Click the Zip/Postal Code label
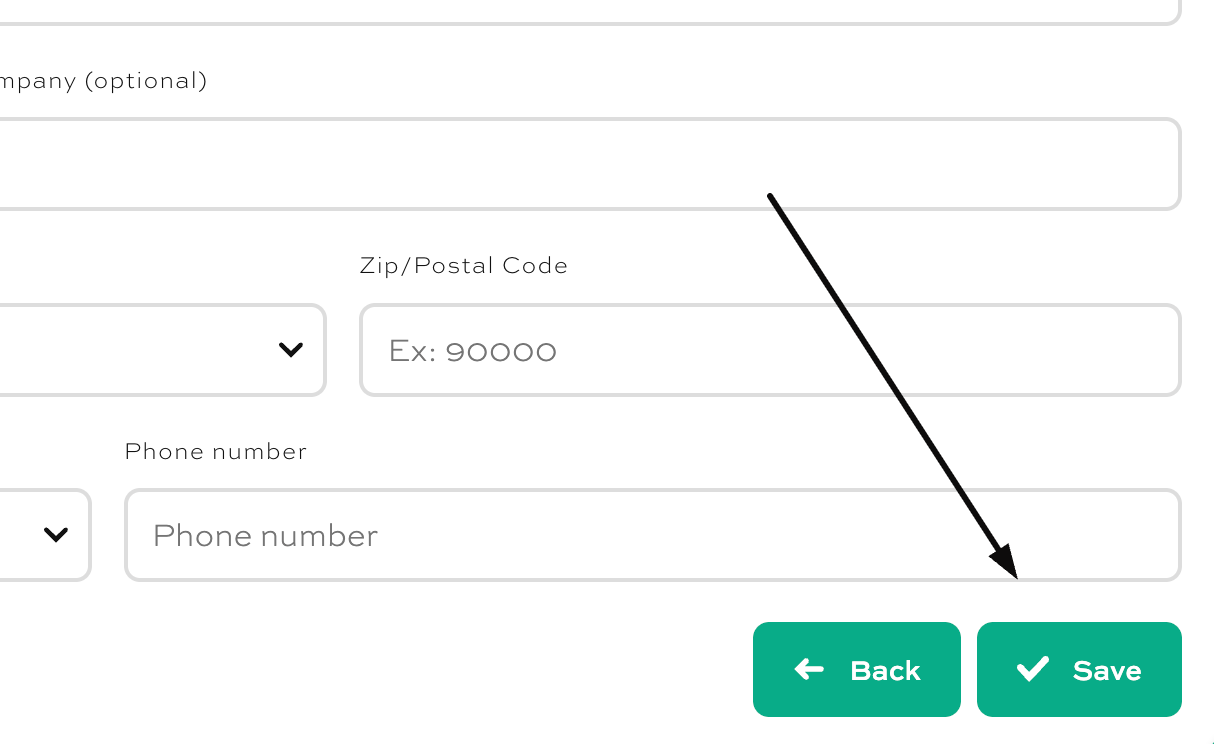Viewport: 1214px width, 744px height. [x=463, y=266]
